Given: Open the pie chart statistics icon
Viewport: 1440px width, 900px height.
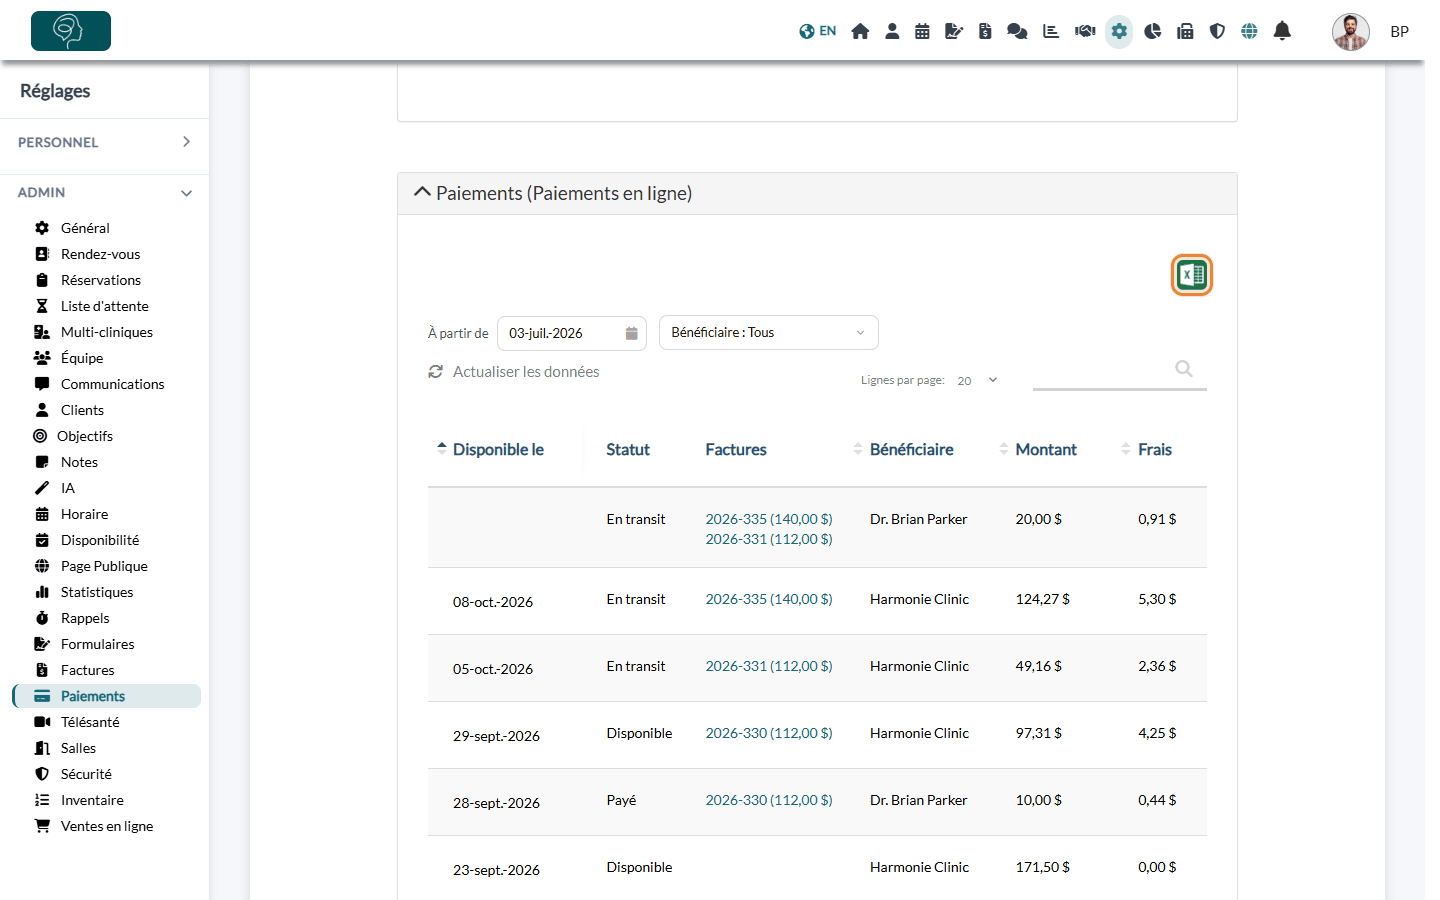Looking at the screenshot, I should 1152,31.
